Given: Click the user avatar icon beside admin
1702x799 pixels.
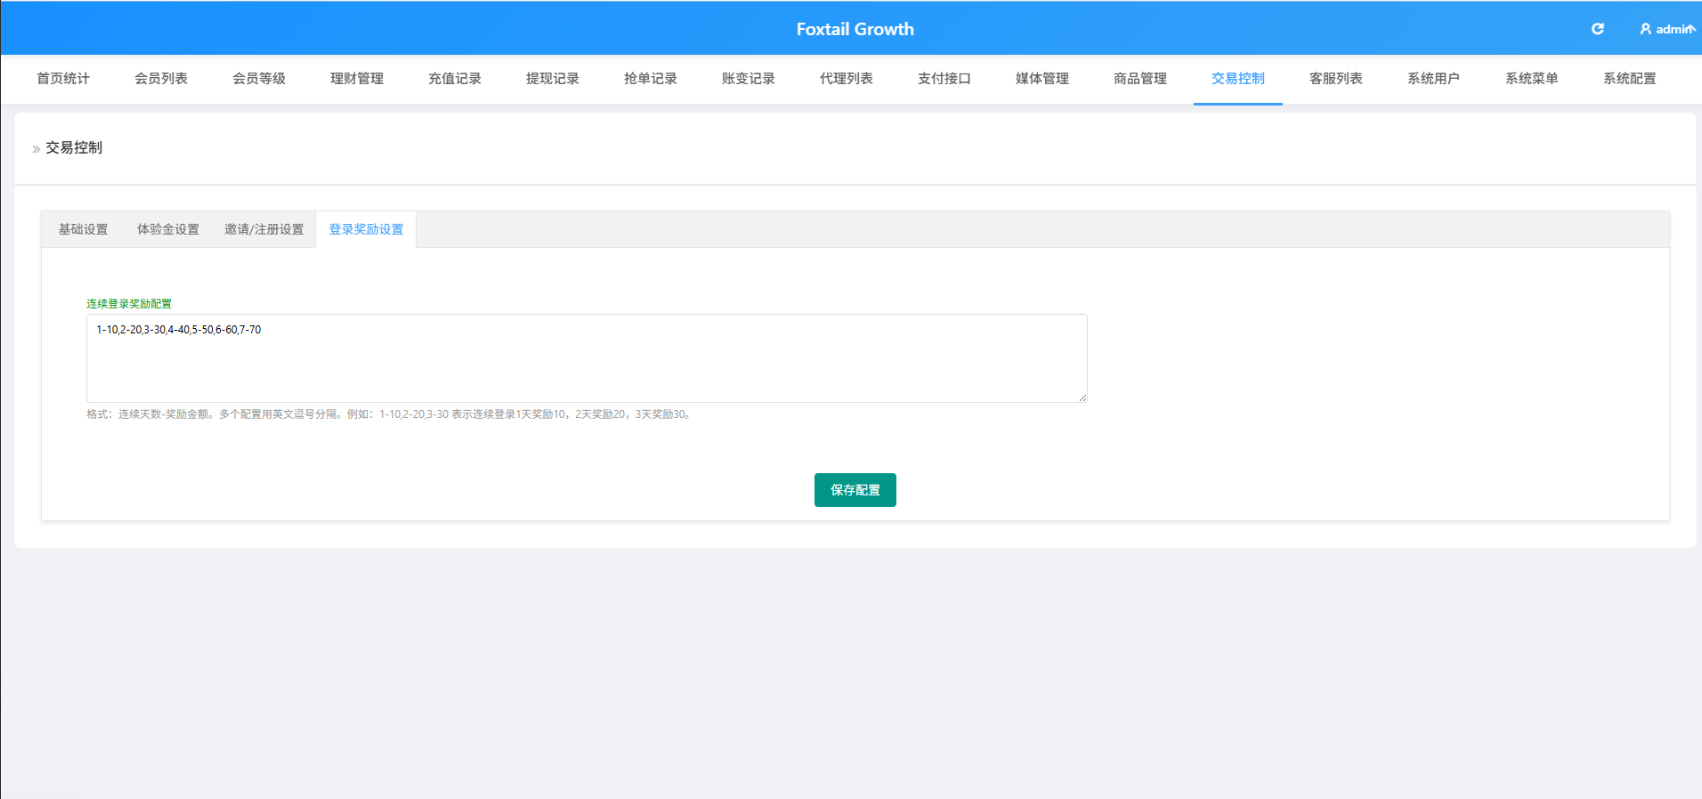Looking at the screenshot, I should tap(1645, 29).
